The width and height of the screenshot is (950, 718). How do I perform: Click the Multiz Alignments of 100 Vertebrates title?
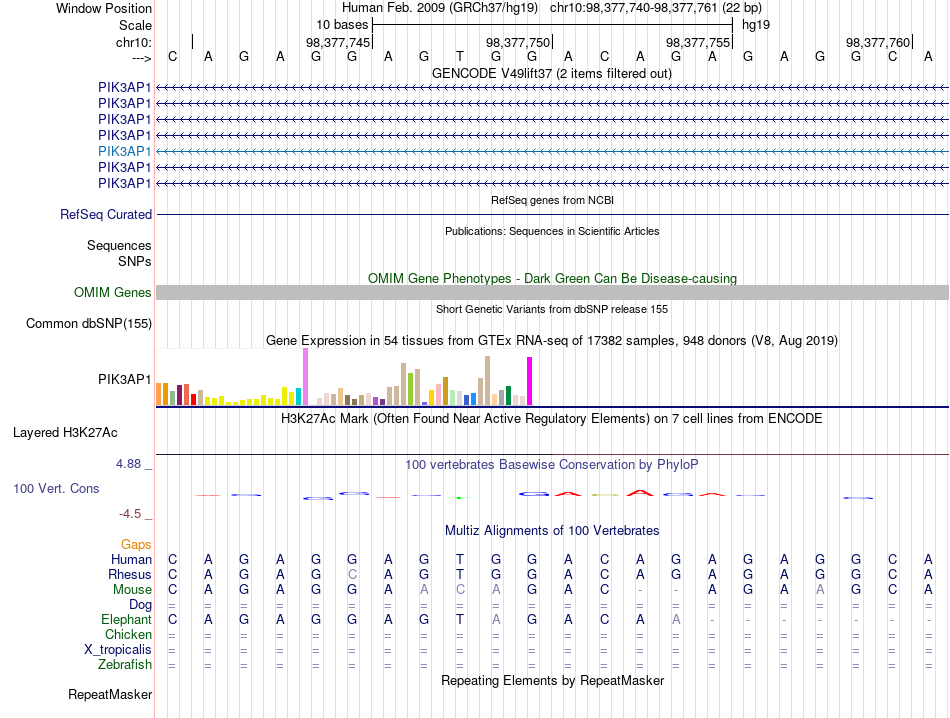tap(552, 531)
